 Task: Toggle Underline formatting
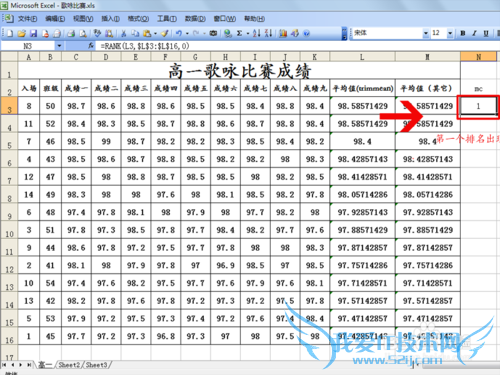486,33
